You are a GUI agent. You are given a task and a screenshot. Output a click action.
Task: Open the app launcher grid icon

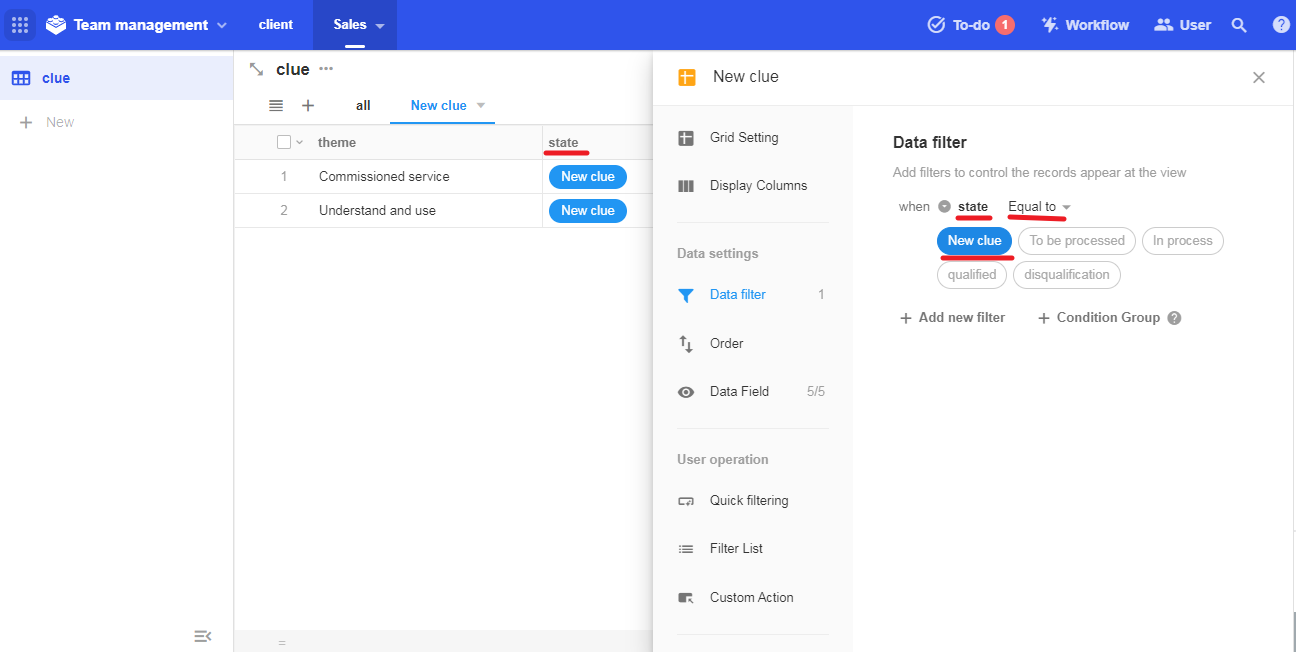20,25
